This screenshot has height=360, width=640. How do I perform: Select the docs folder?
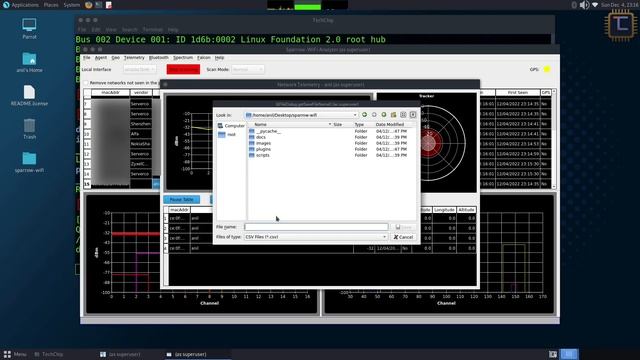[258, 137]
